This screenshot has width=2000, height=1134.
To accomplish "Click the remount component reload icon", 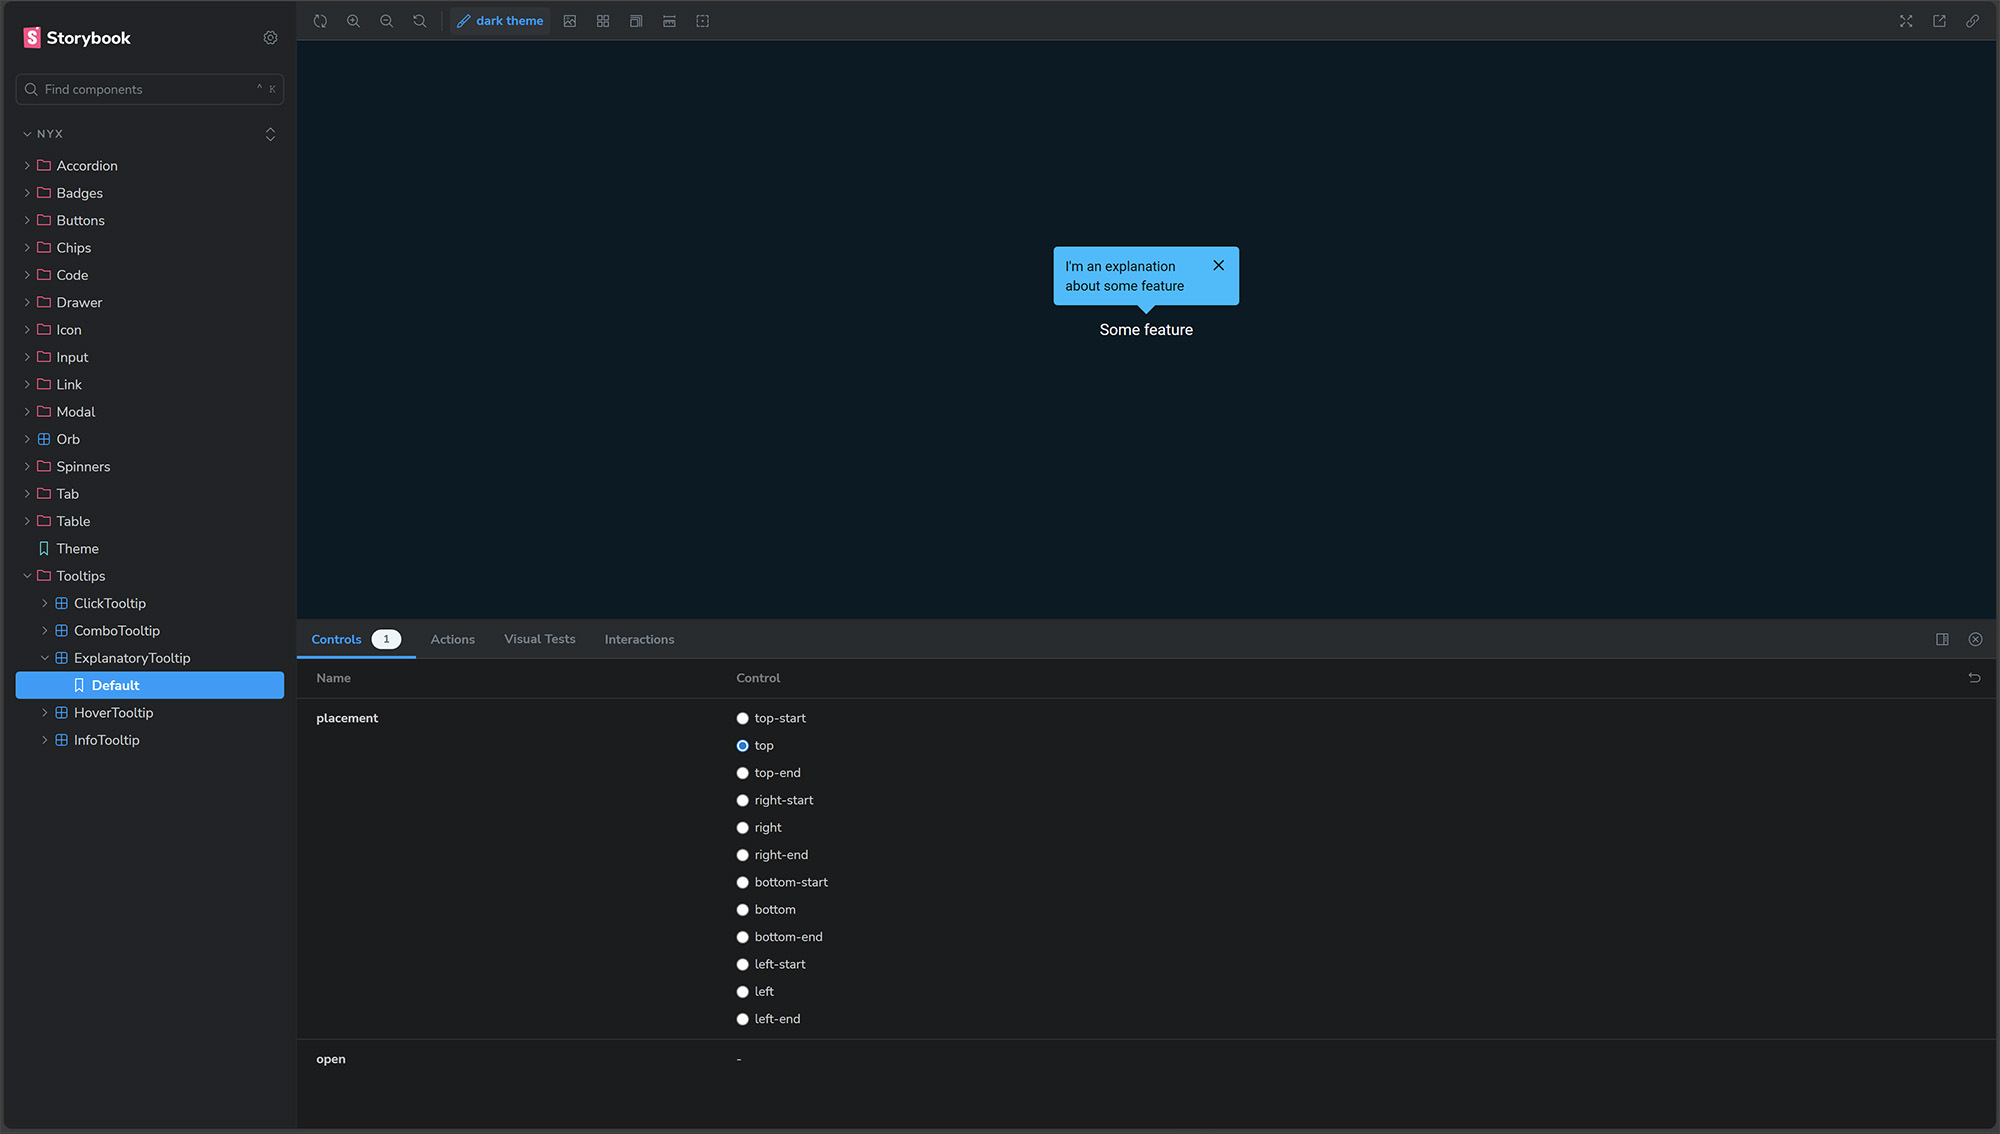I will coord(320,21).
